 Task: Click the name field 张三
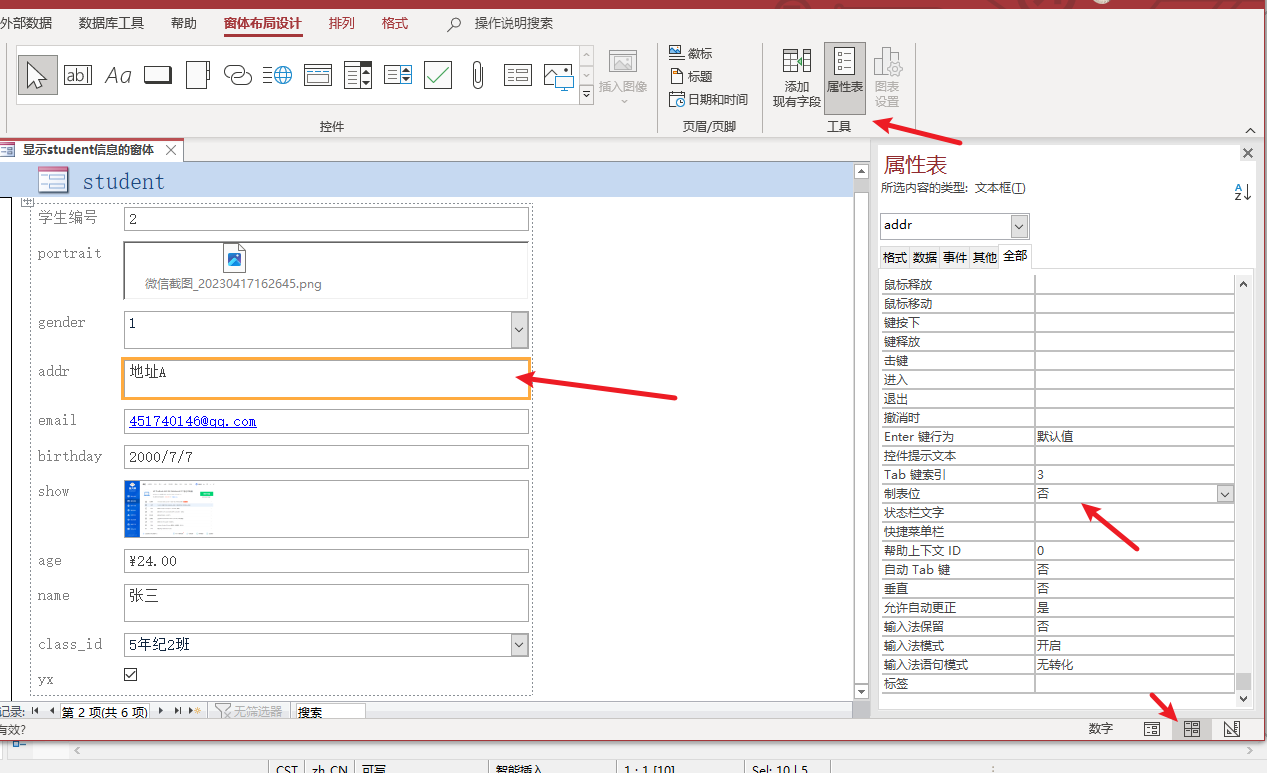326,602
